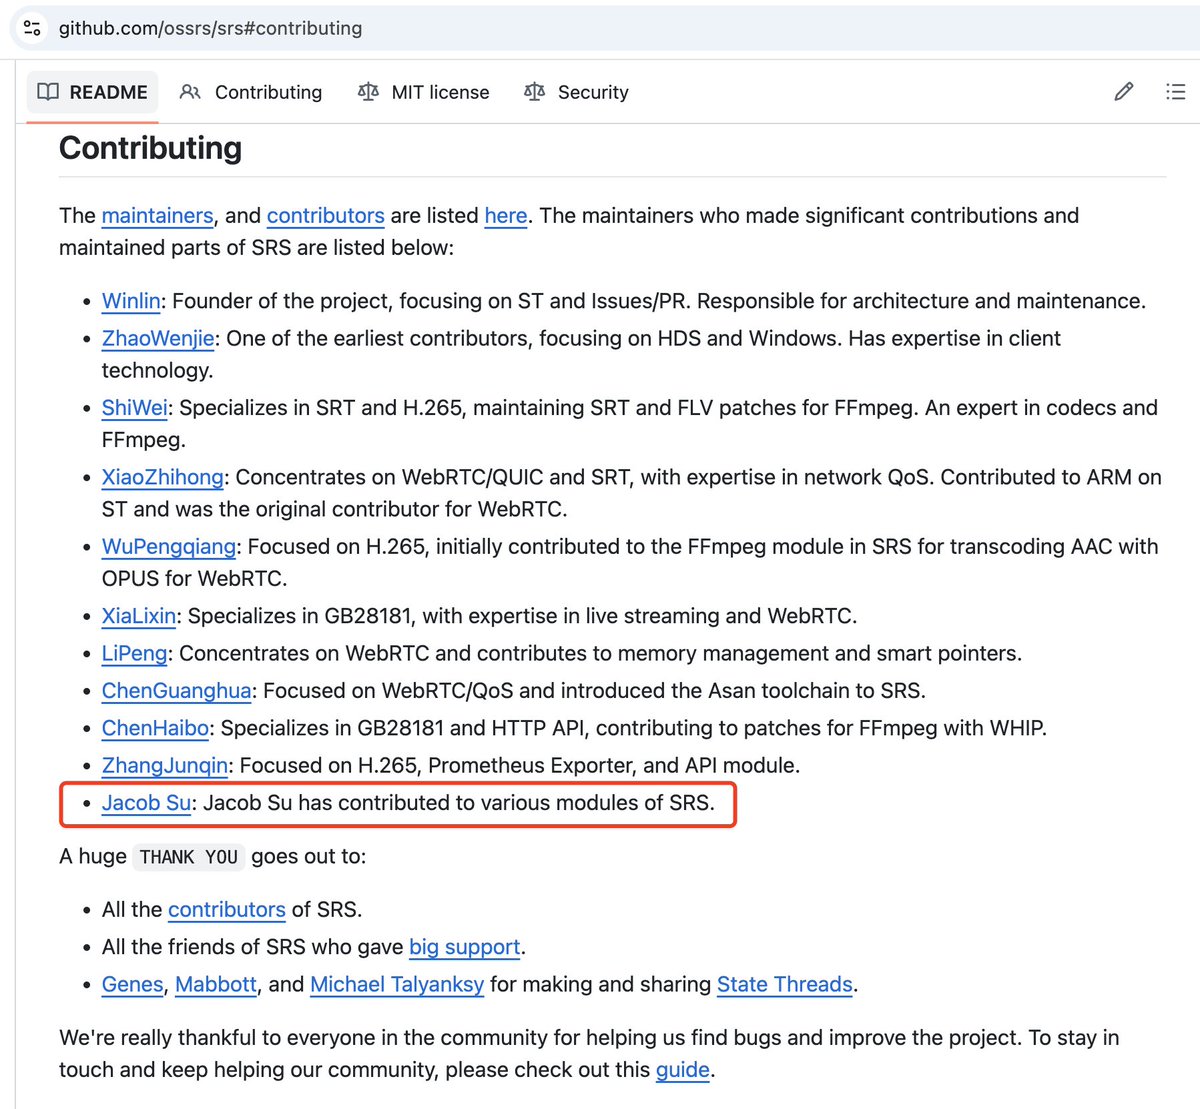Open ZhaoWenjie's profile link

[x=158, y=338]
